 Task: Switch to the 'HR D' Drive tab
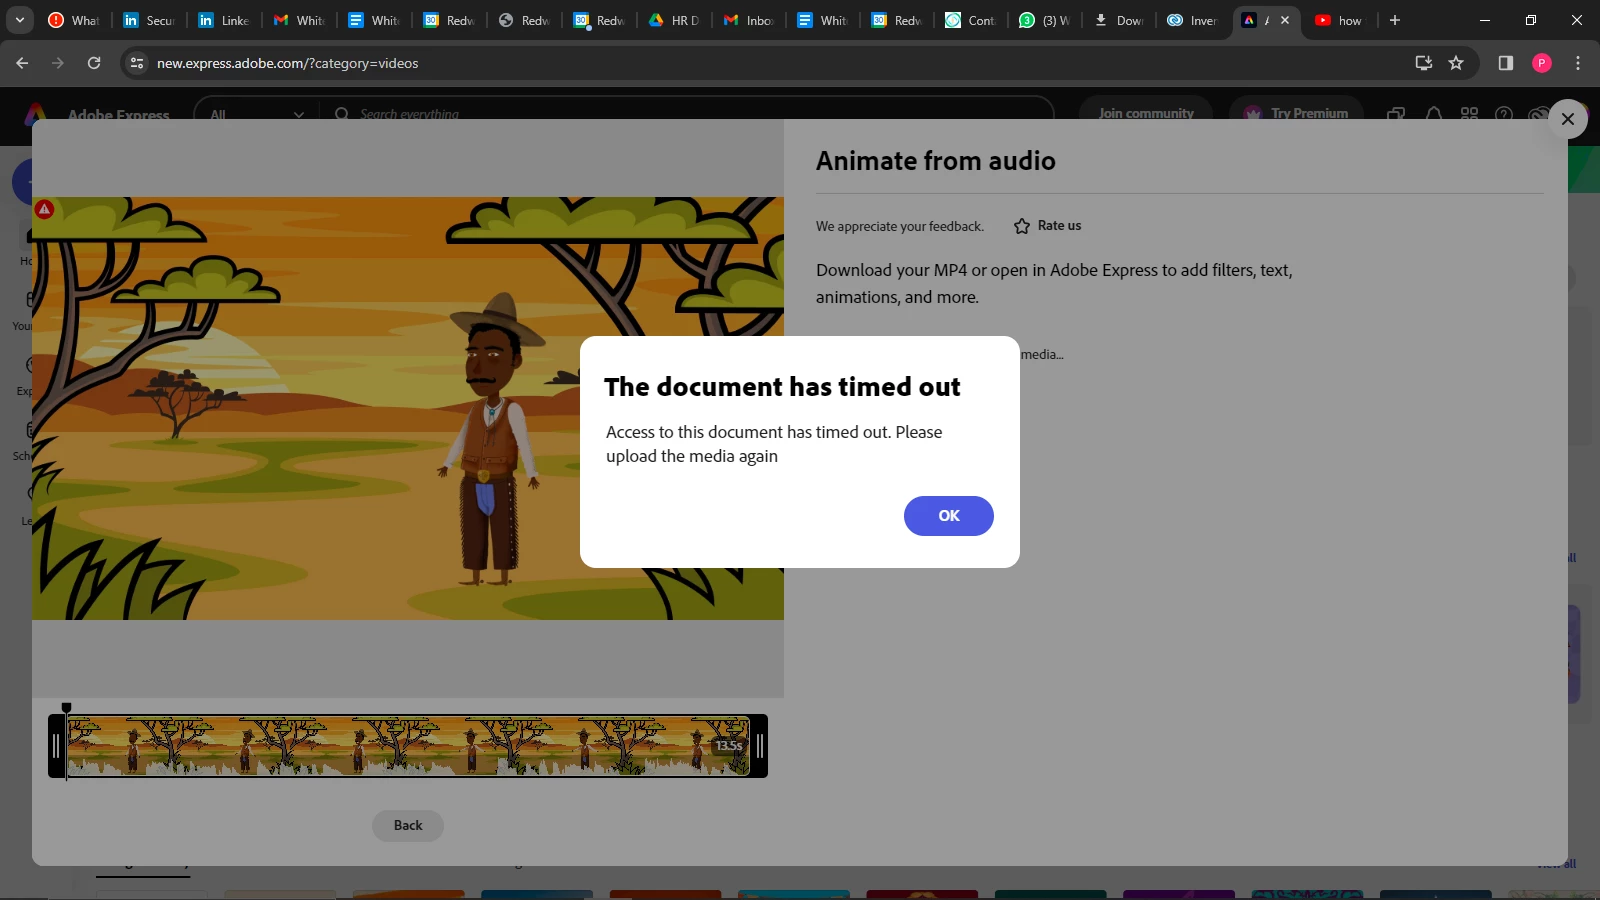click(674, 20)
